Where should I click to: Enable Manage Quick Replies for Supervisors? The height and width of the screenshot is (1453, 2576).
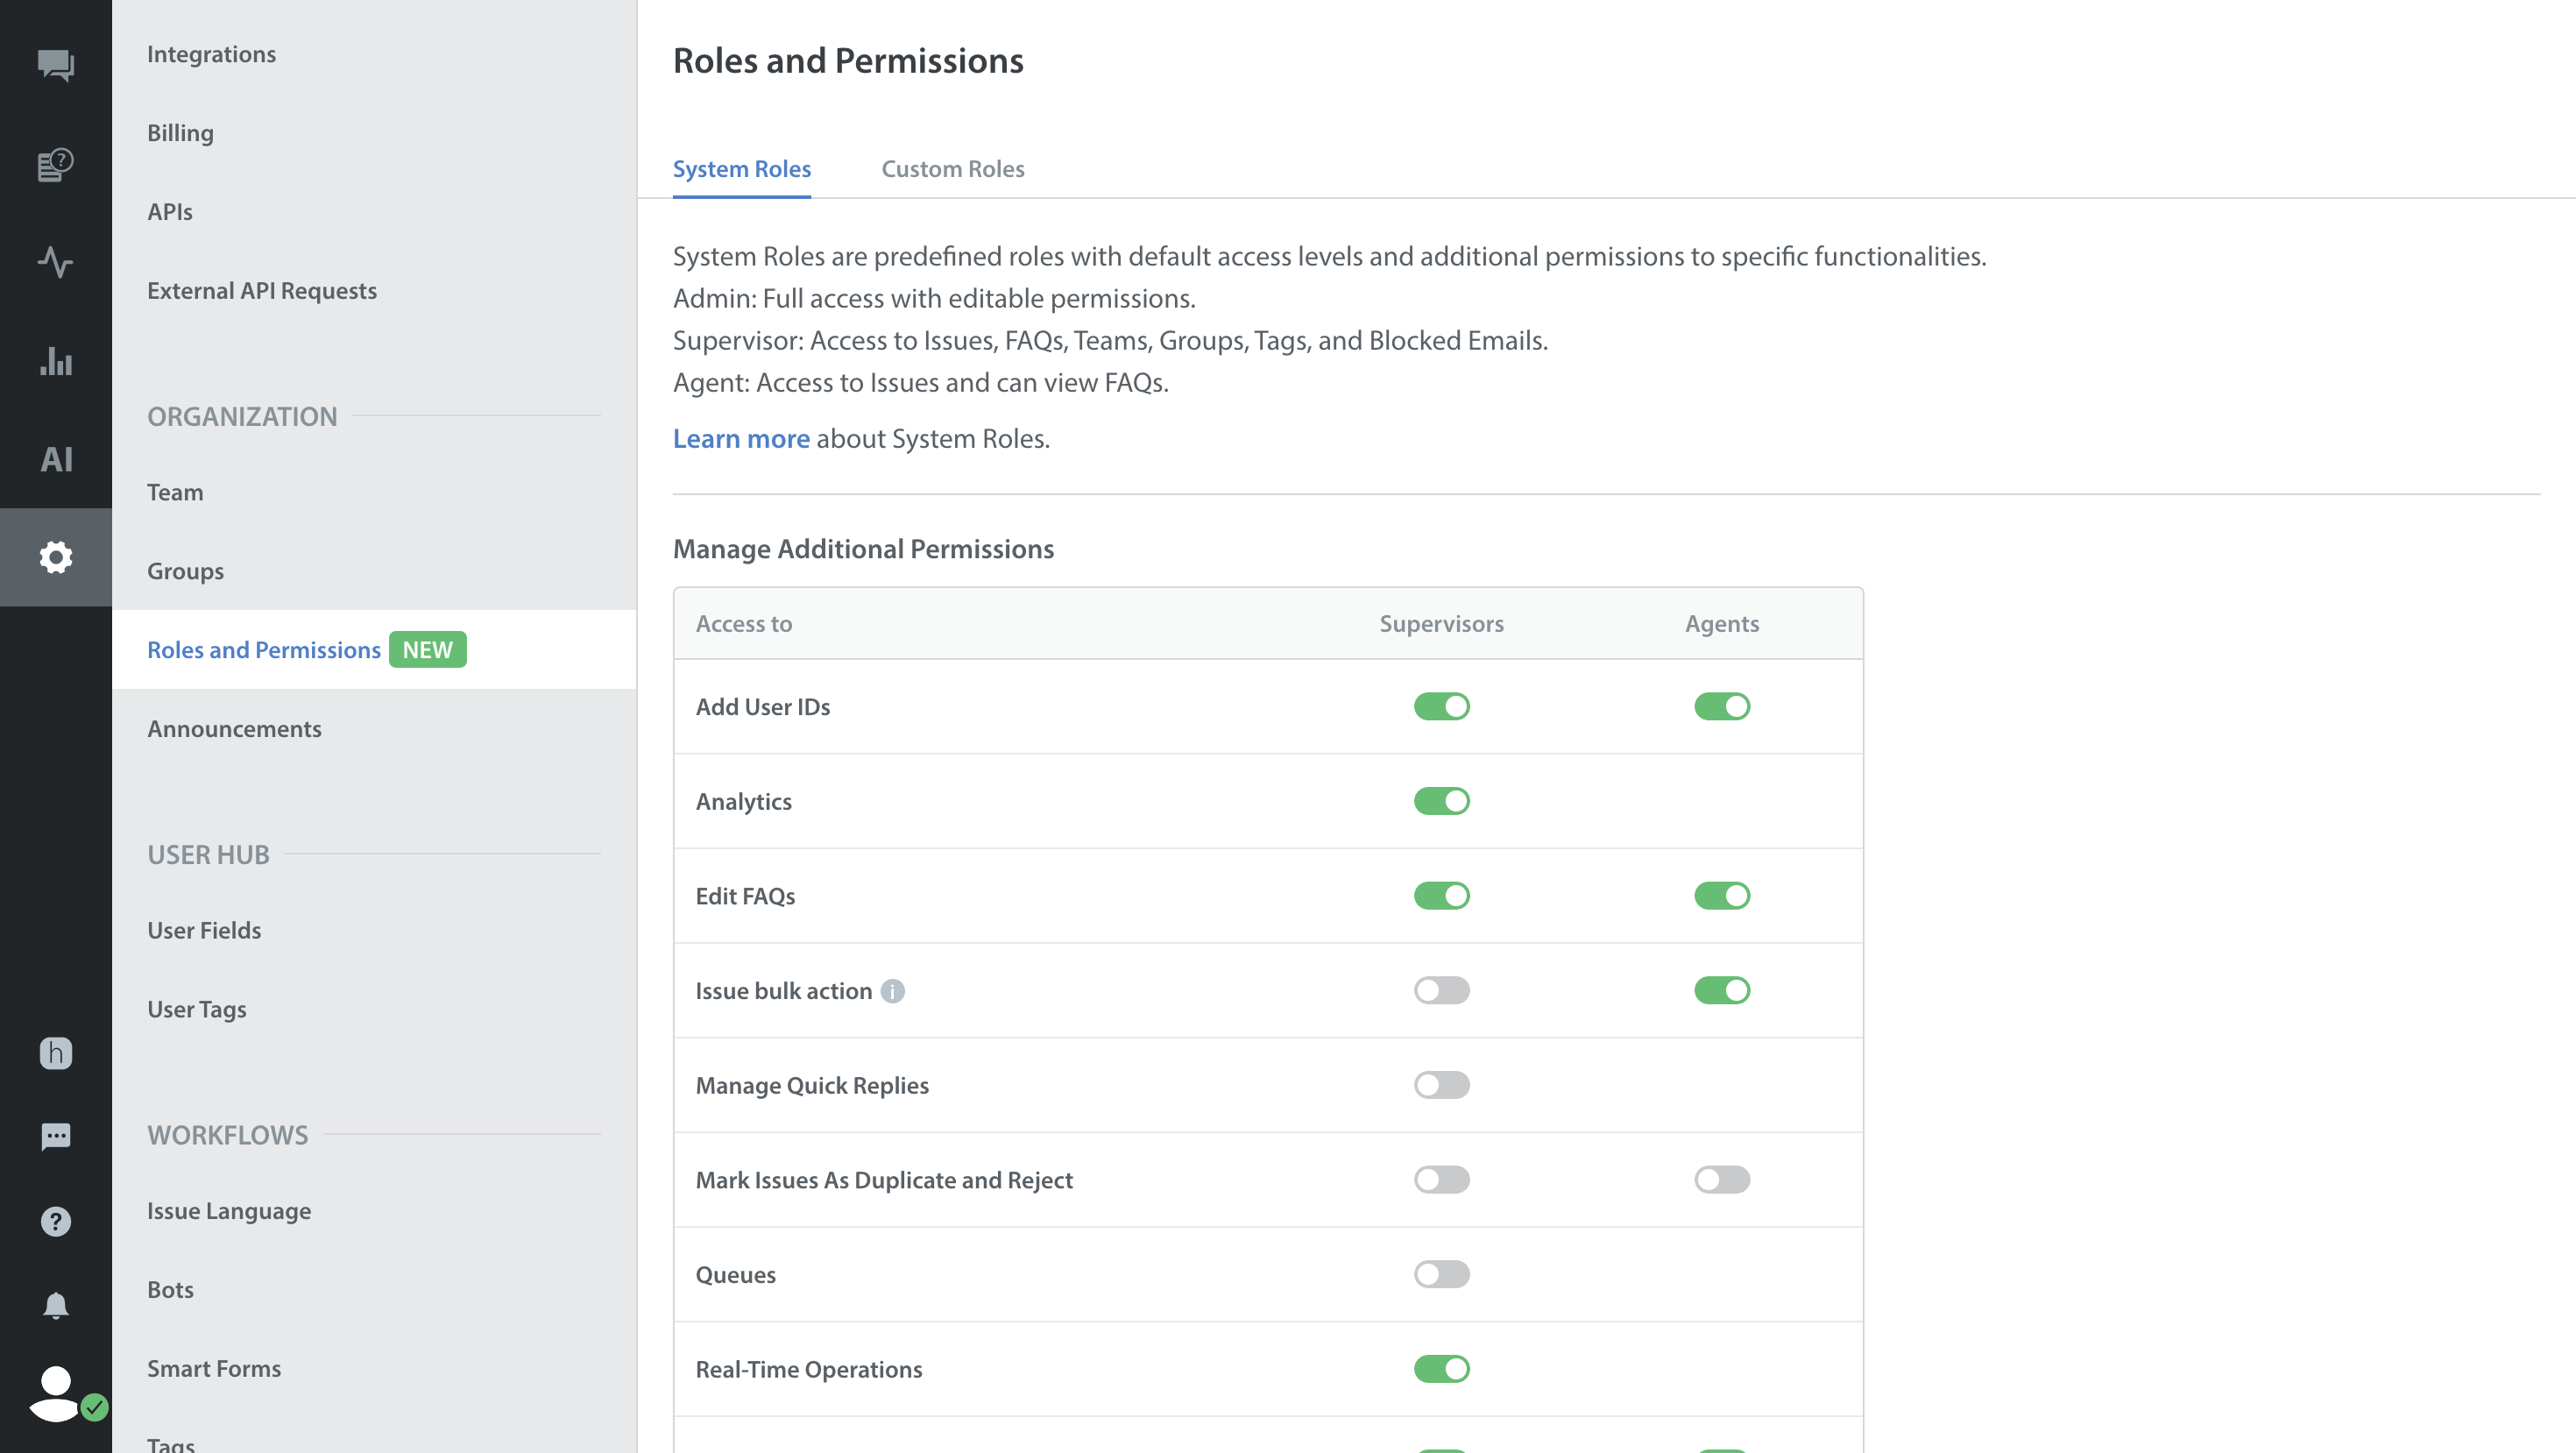(x=1441, y=1085)
